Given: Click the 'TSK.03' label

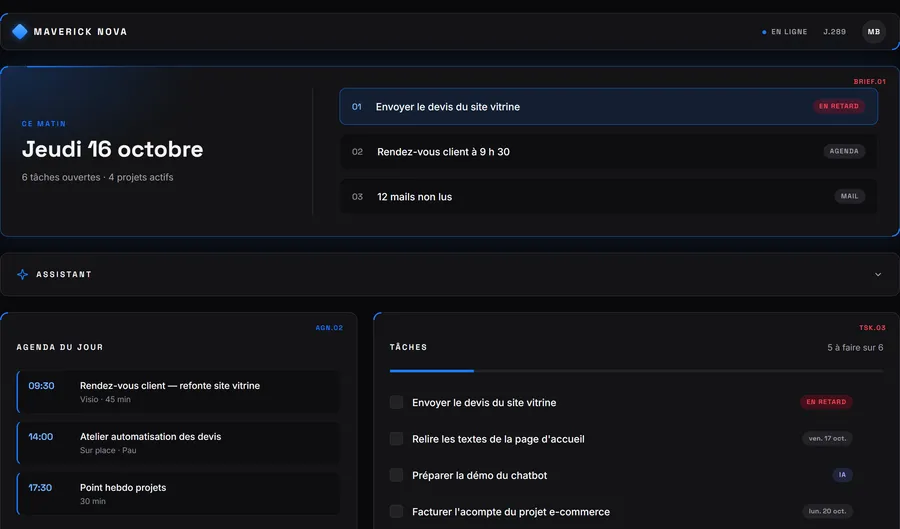Looking at the screenshot, I should (x=872, y=328).
